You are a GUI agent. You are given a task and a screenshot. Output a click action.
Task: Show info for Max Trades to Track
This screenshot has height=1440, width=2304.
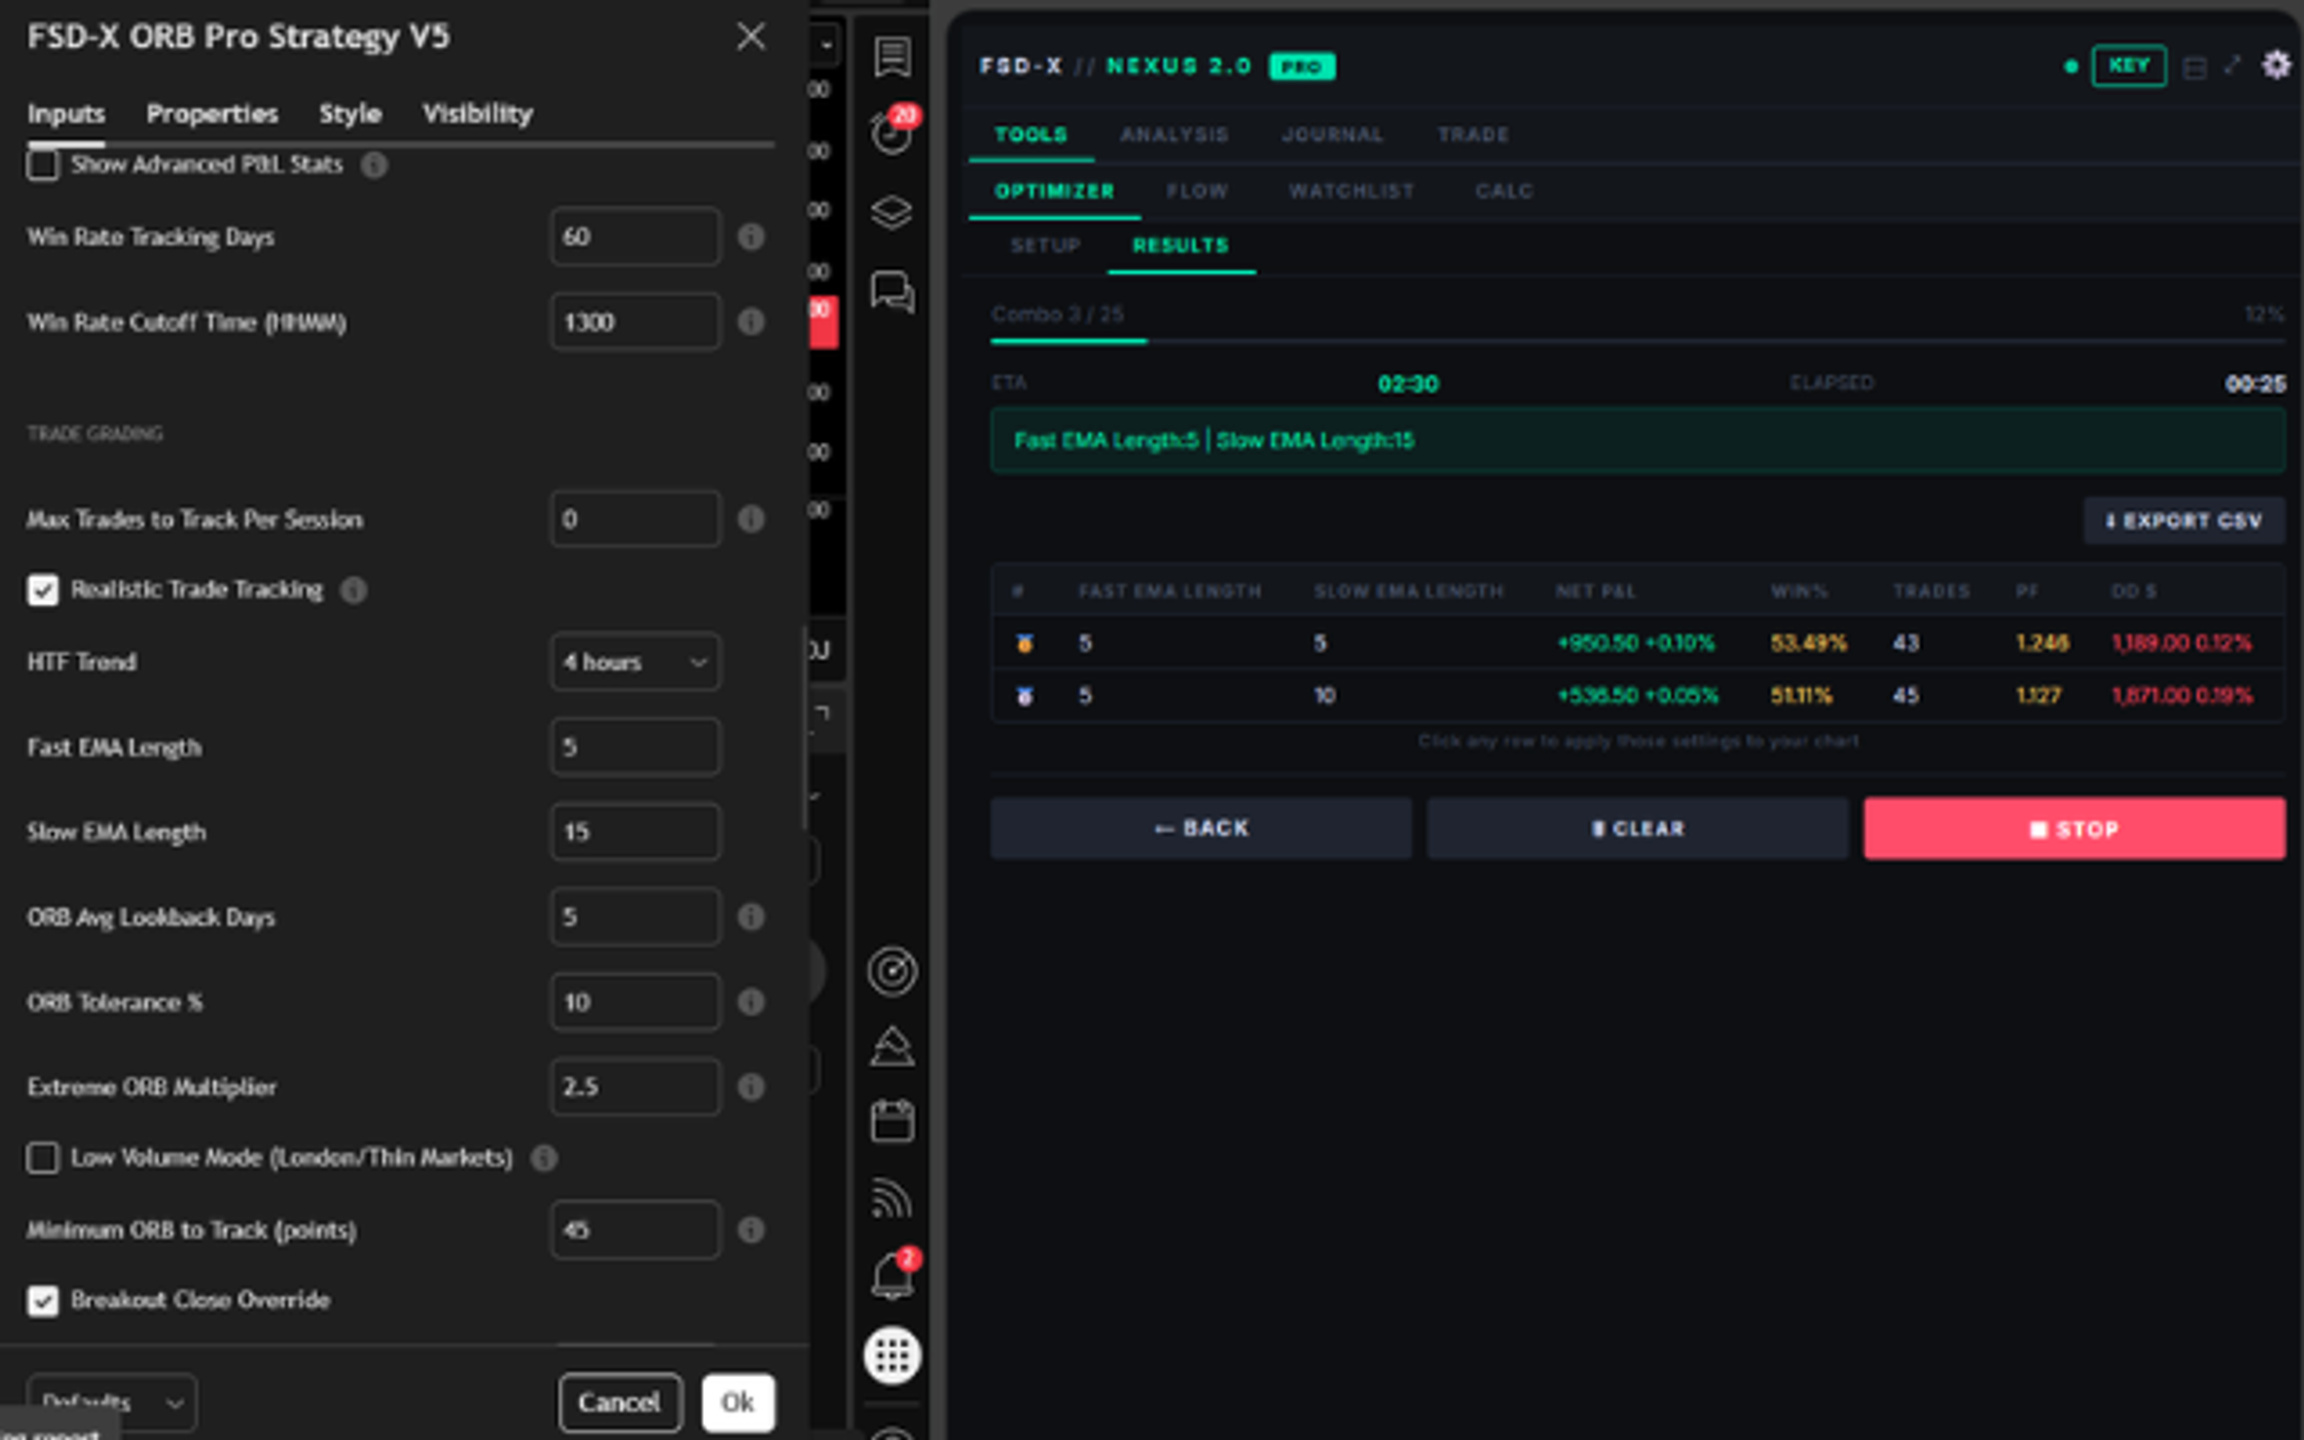(751, 519)
